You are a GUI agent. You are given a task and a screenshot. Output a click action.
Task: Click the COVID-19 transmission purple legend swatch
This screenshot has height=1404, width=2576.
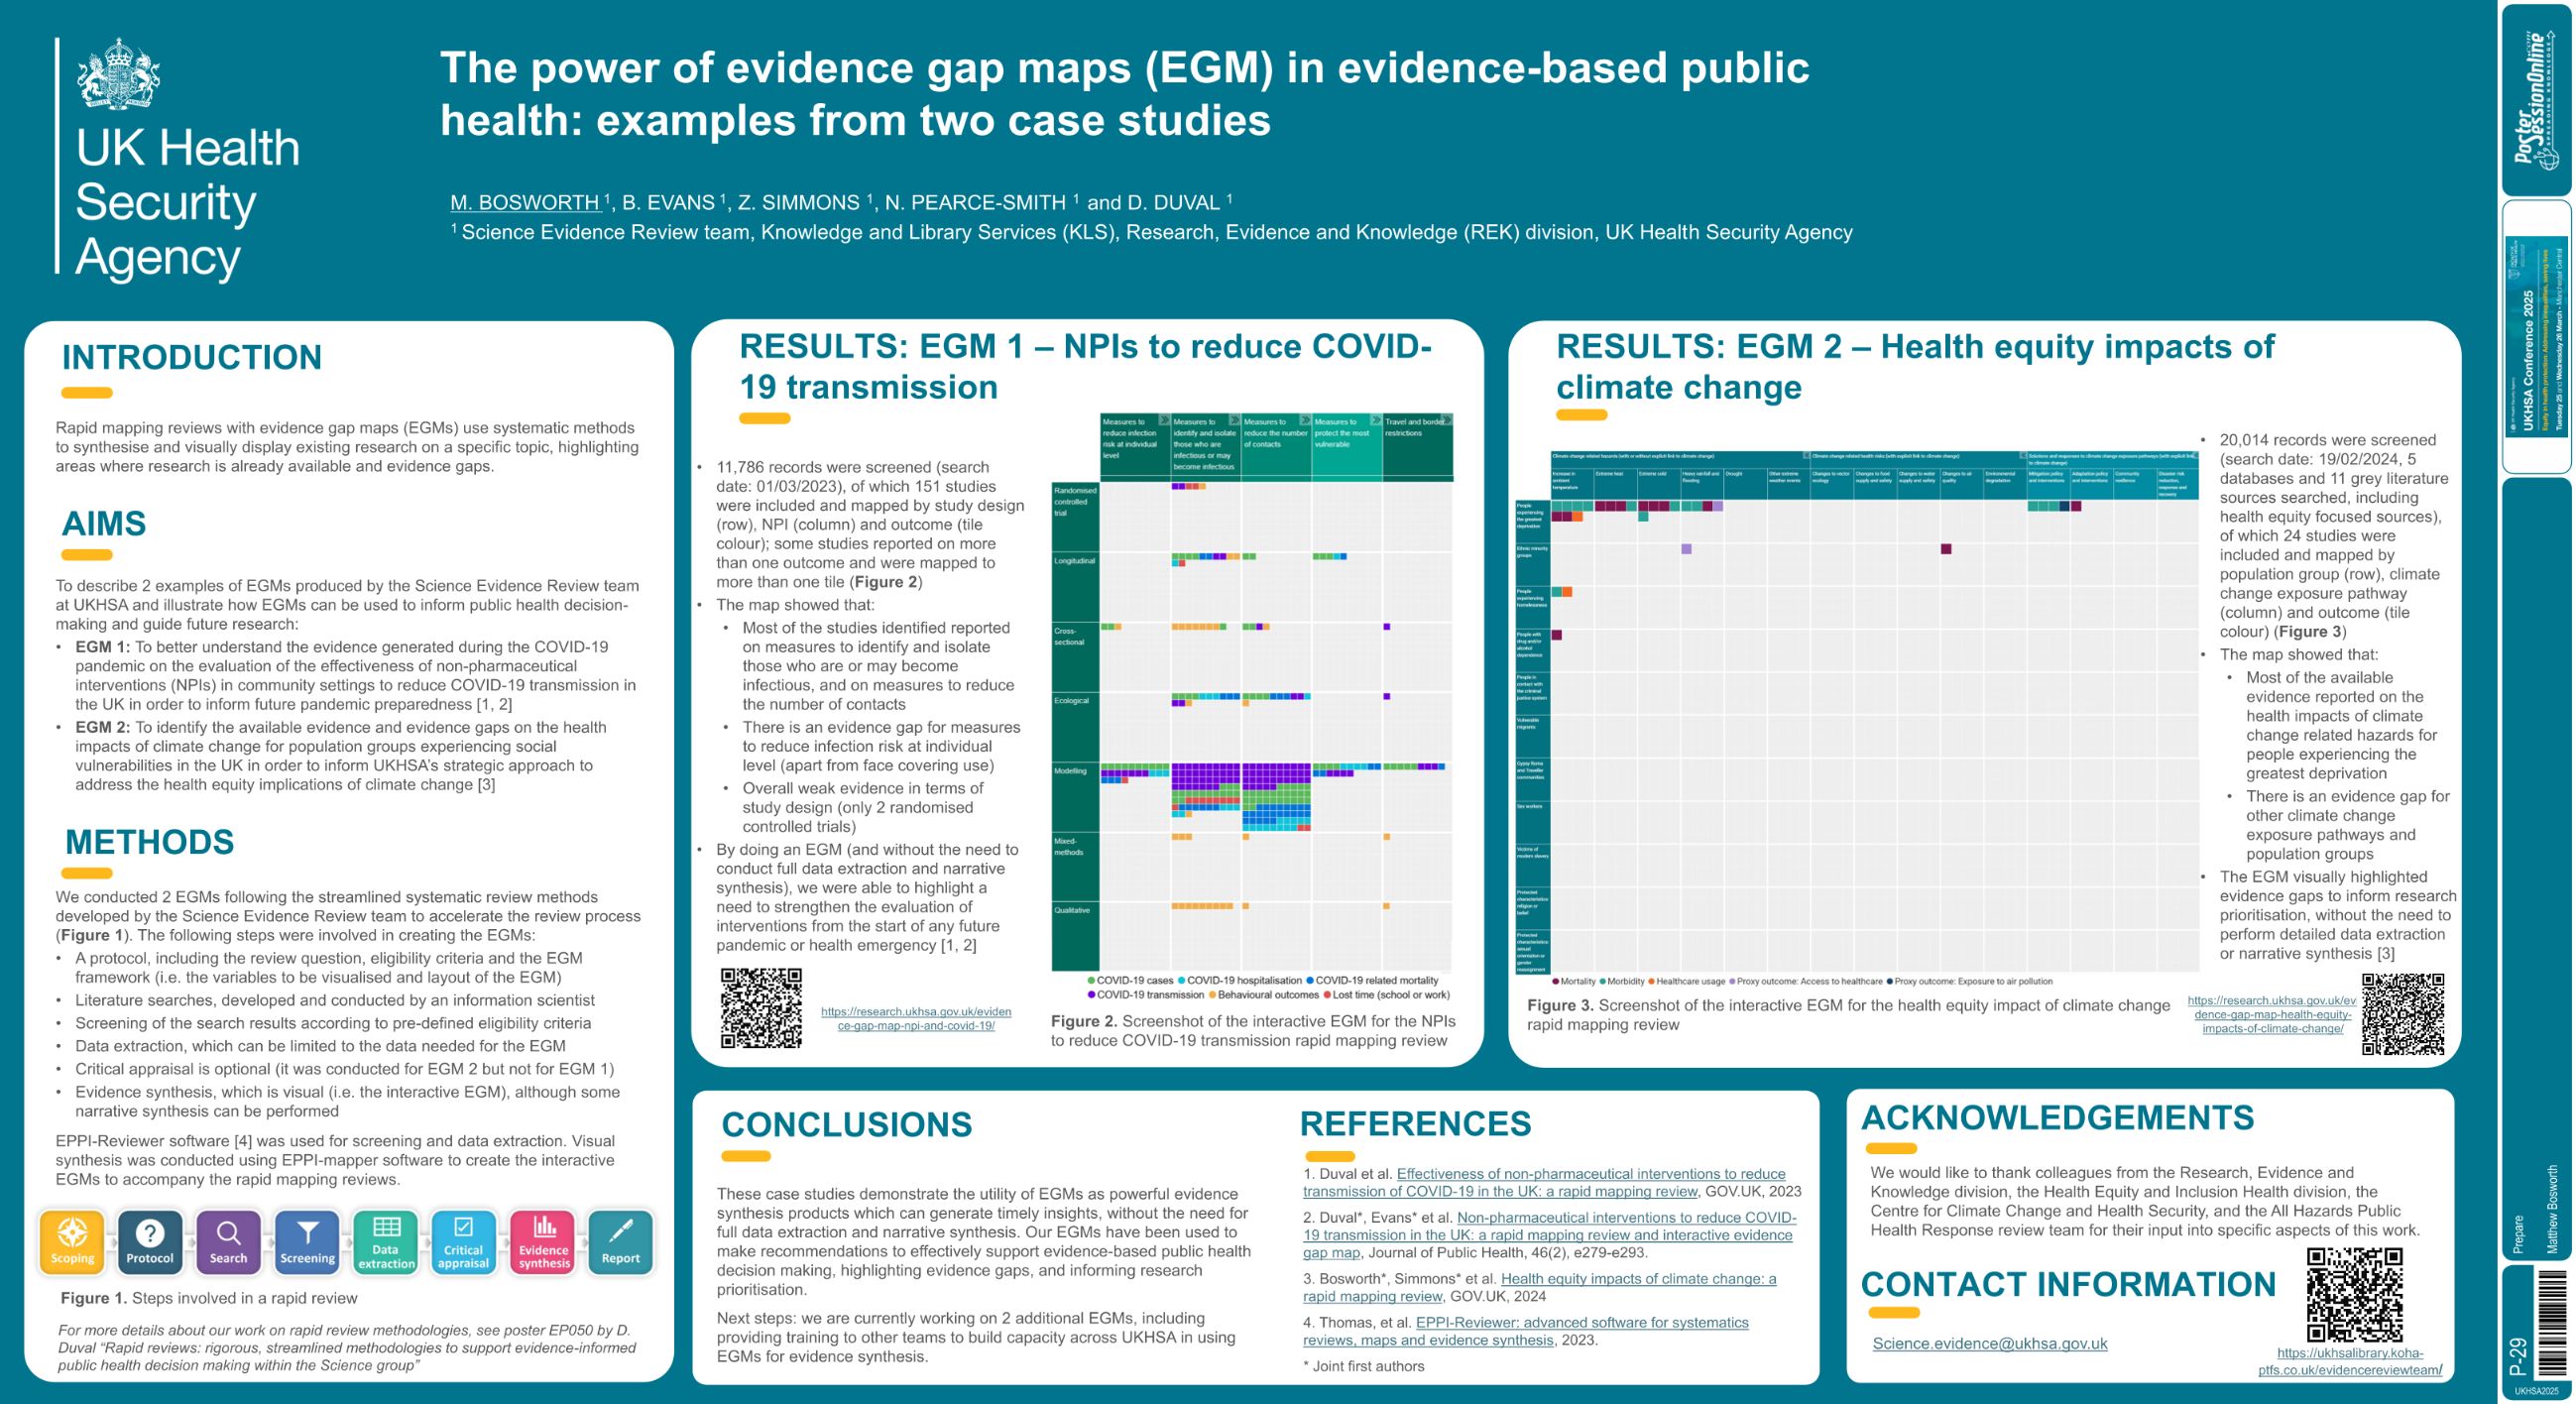[x=1091, y=995]
